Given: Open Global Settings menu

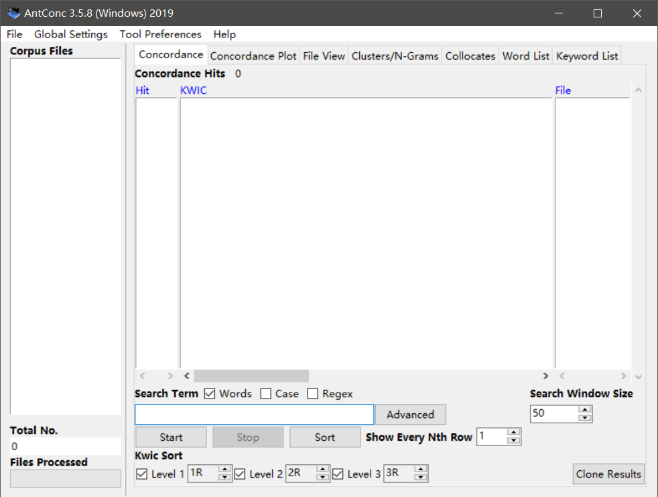Looking at the screenshot, I should [x=70, y=34].
